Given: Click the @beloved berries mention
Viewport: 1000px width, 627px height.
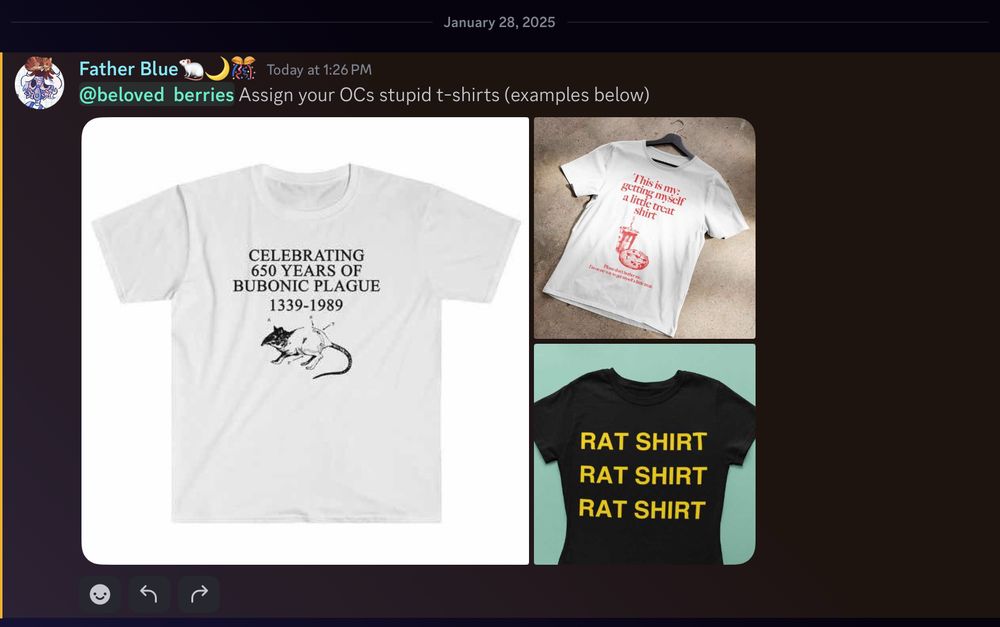Looking at the screenshot, I should pos(156,95).
